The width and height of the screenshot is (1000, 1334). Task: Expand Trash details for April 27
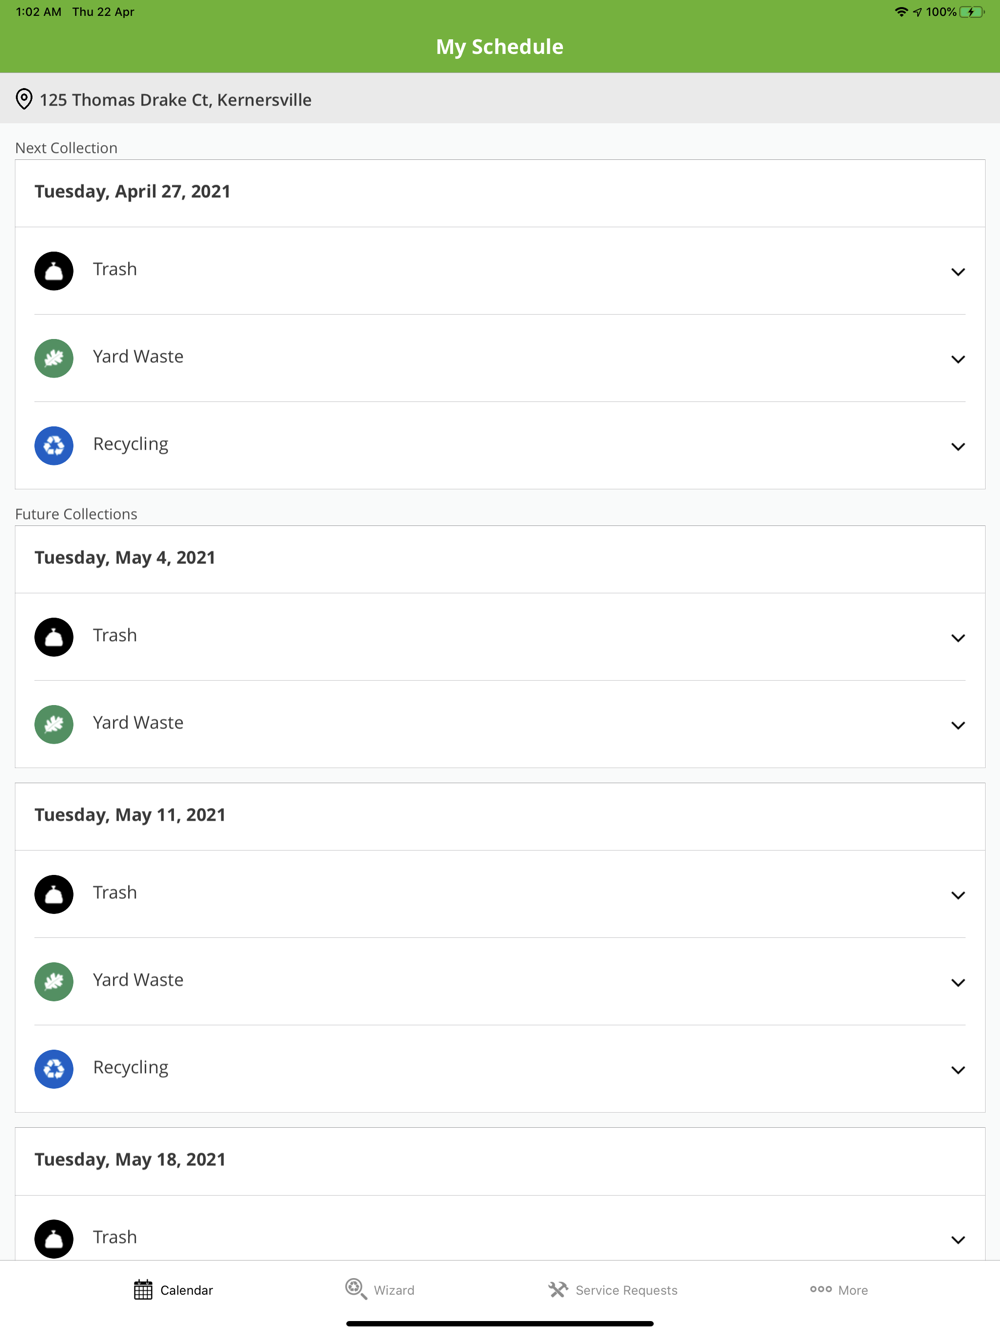(x=957, y=272)
